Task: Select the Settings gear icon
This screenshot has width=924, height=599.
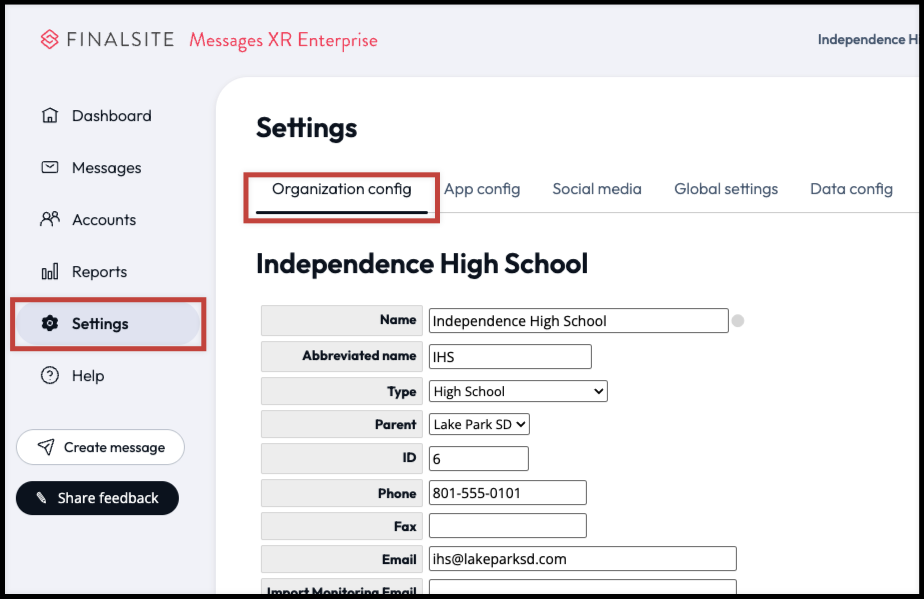Action: click(50, 323)
